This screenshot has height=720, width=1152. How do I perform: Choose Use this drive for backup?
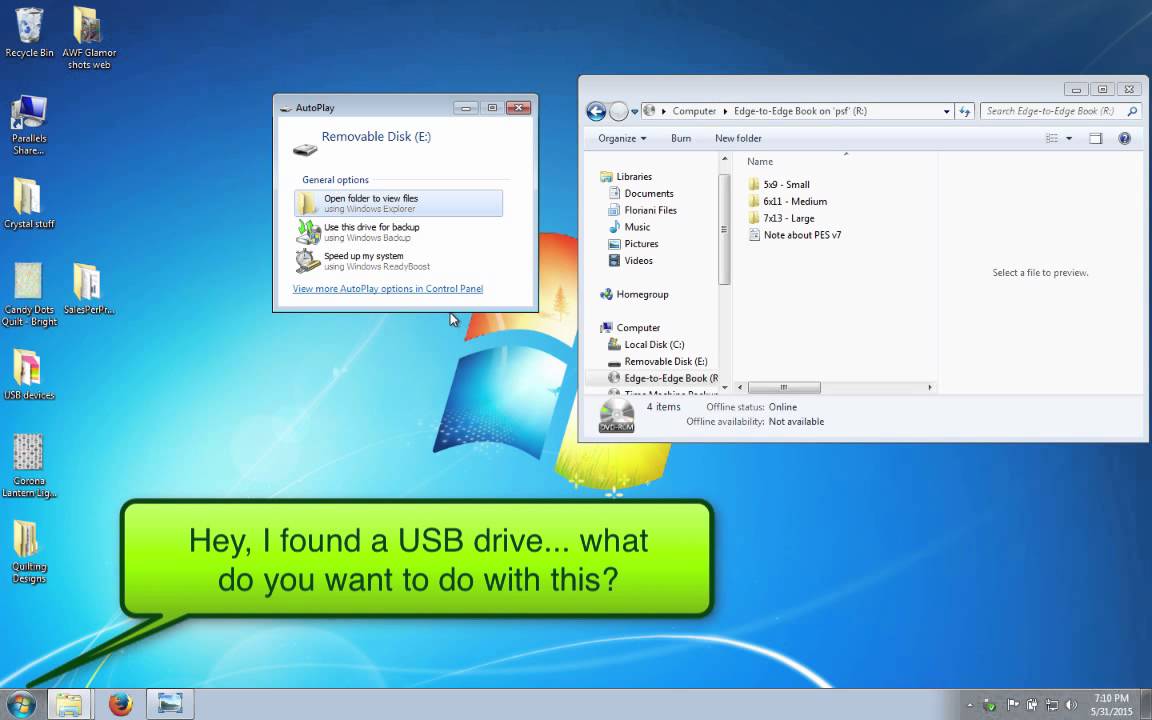398,232
